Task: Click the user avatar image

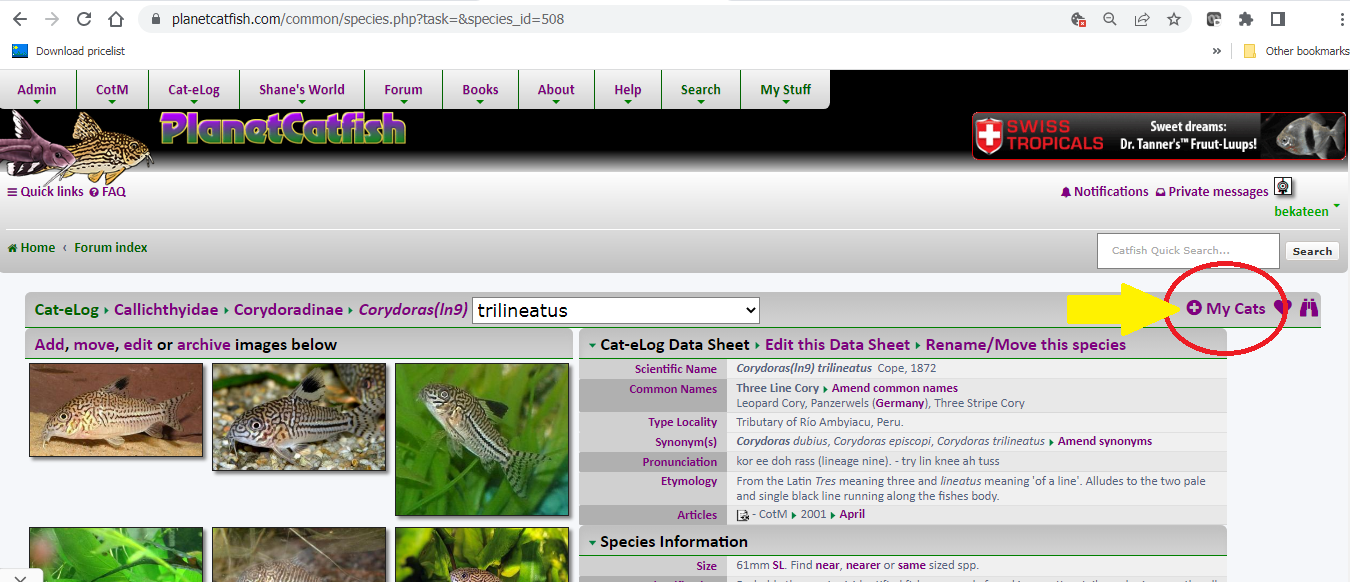Action: (x=1284, y=187)
